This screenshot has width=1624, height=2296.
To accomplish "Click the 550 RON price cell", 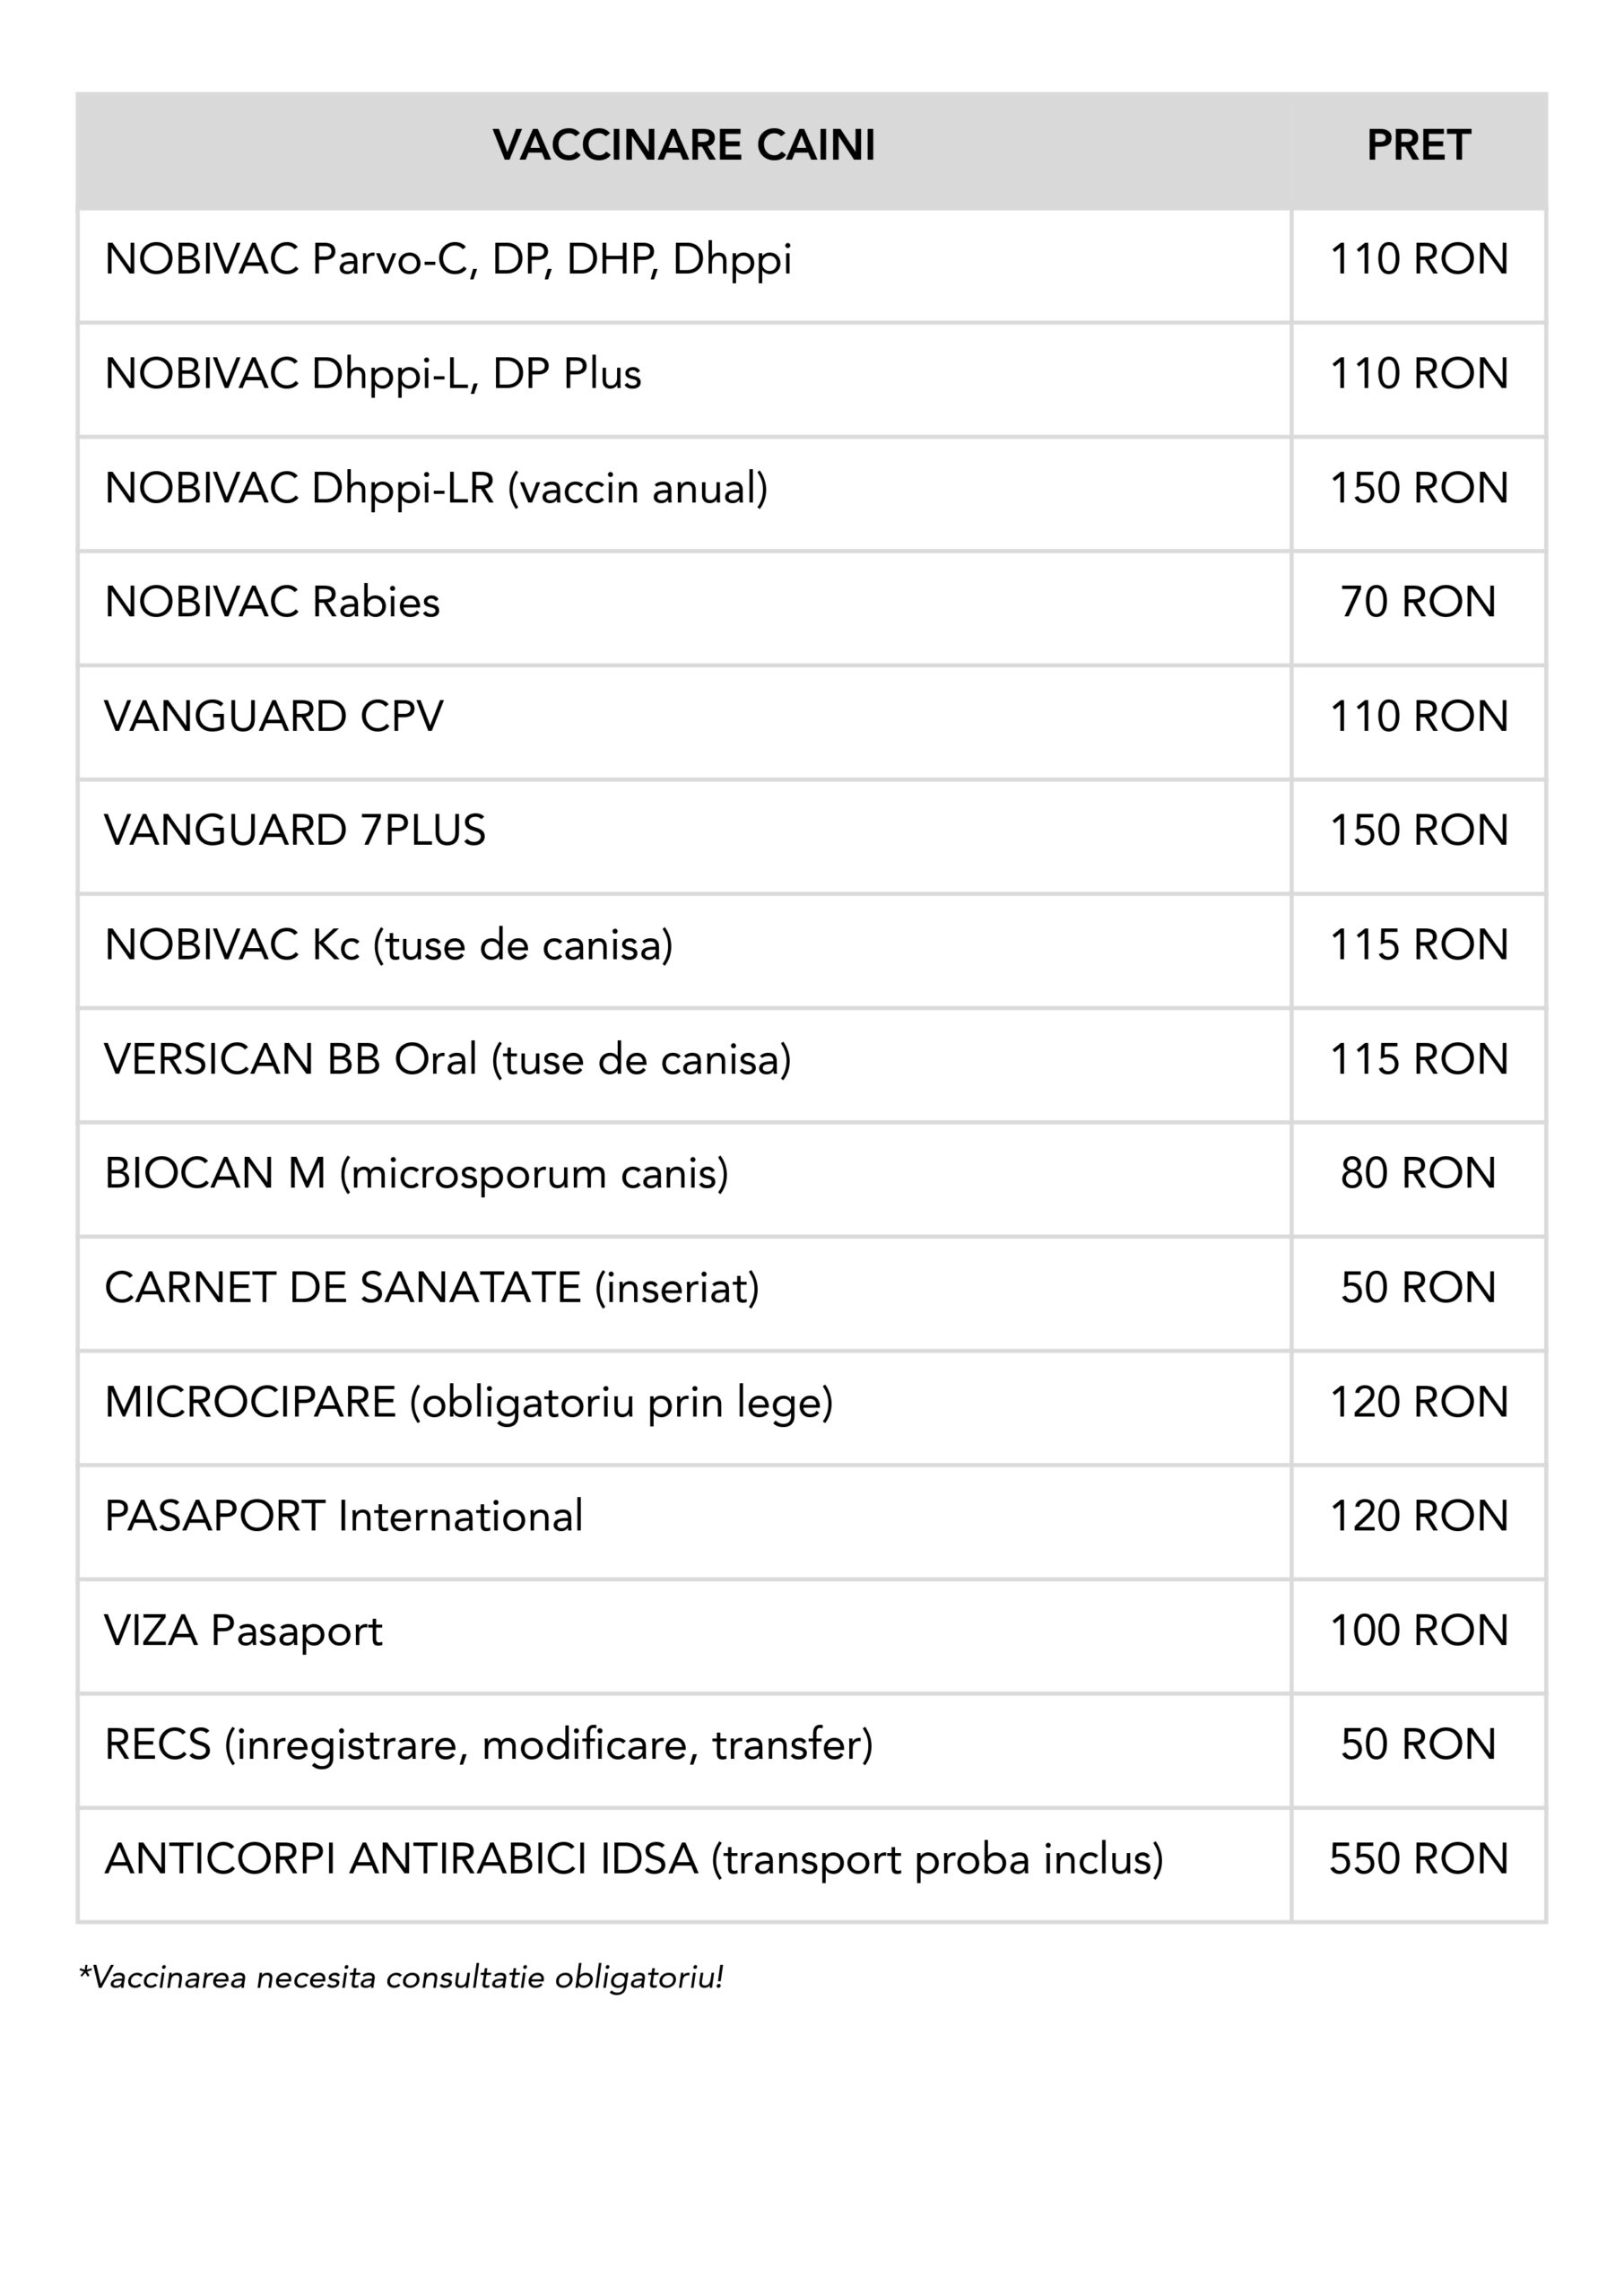I will coord(1418,1860).
